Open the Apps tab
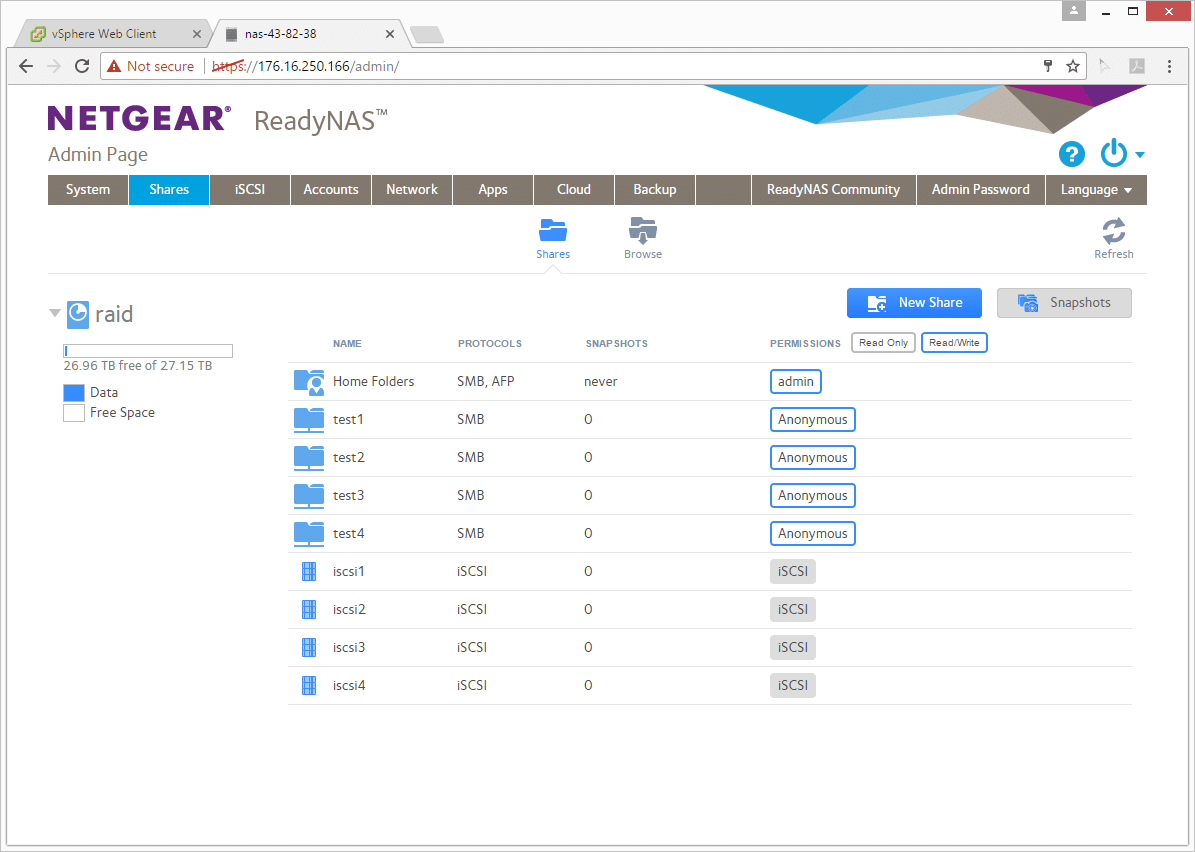The image size is (1195, 852). [x=493, y=190]
